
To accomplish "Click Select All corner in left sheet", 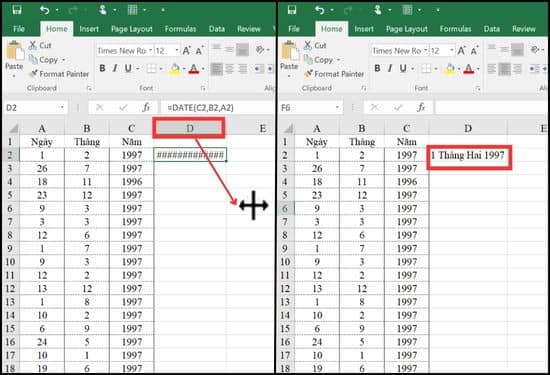I will [13, 128].
